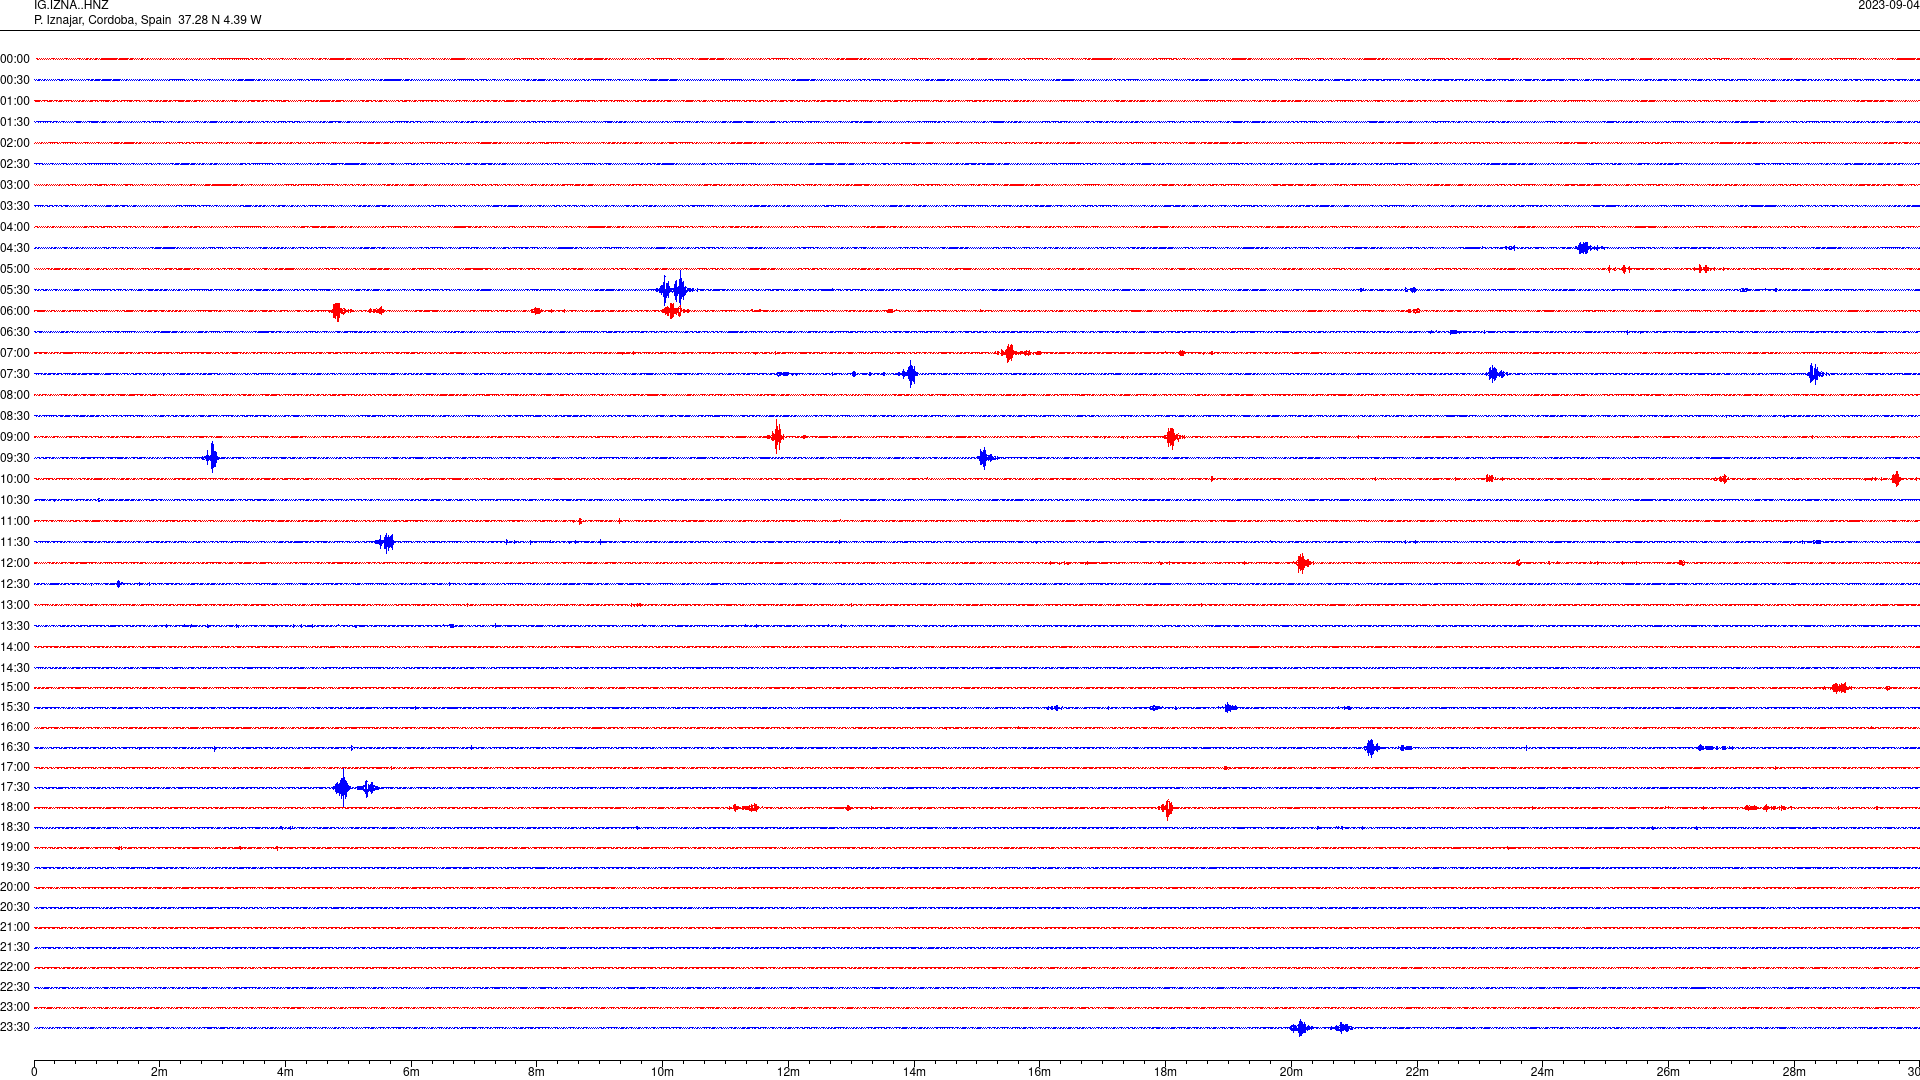Click the date label 2023-09-04
Viewport: 1920px width, 1080px height.
1888,6
